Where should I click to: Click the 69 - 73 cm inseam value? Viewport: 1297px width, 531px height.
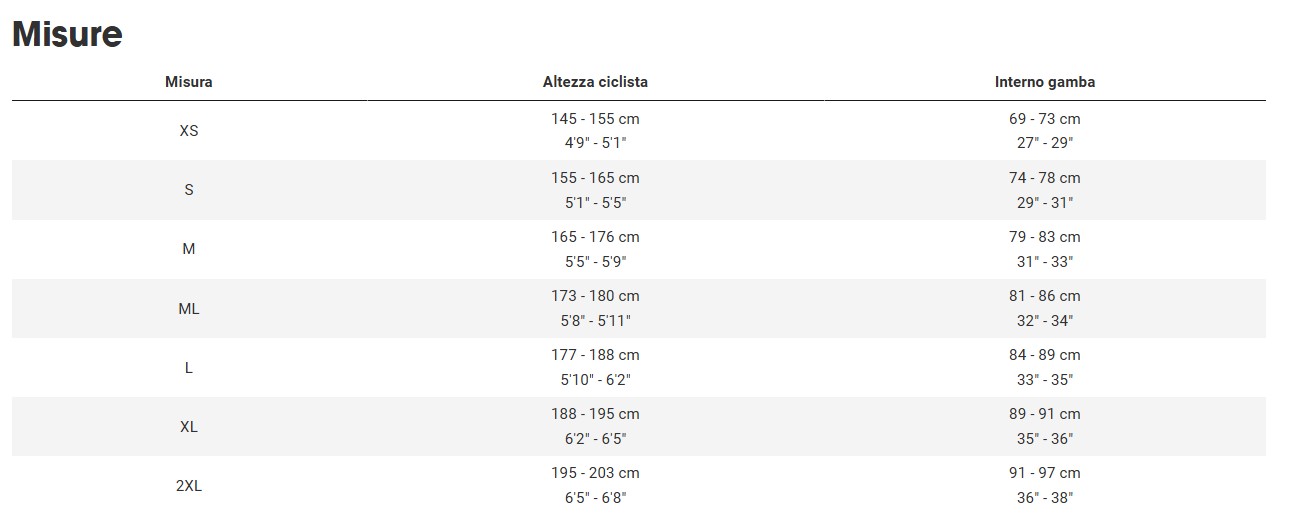tap(1045, 119)
